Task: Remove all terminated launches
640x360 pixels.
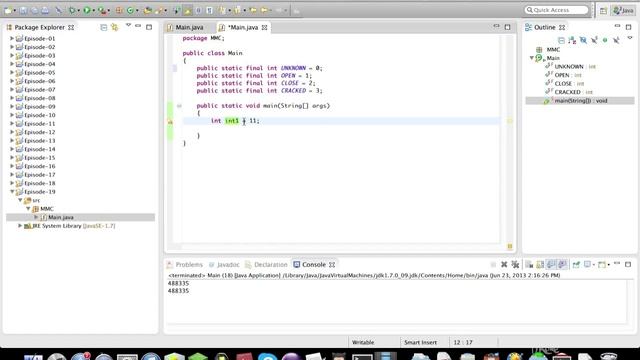Action: (x=515, y=264)
